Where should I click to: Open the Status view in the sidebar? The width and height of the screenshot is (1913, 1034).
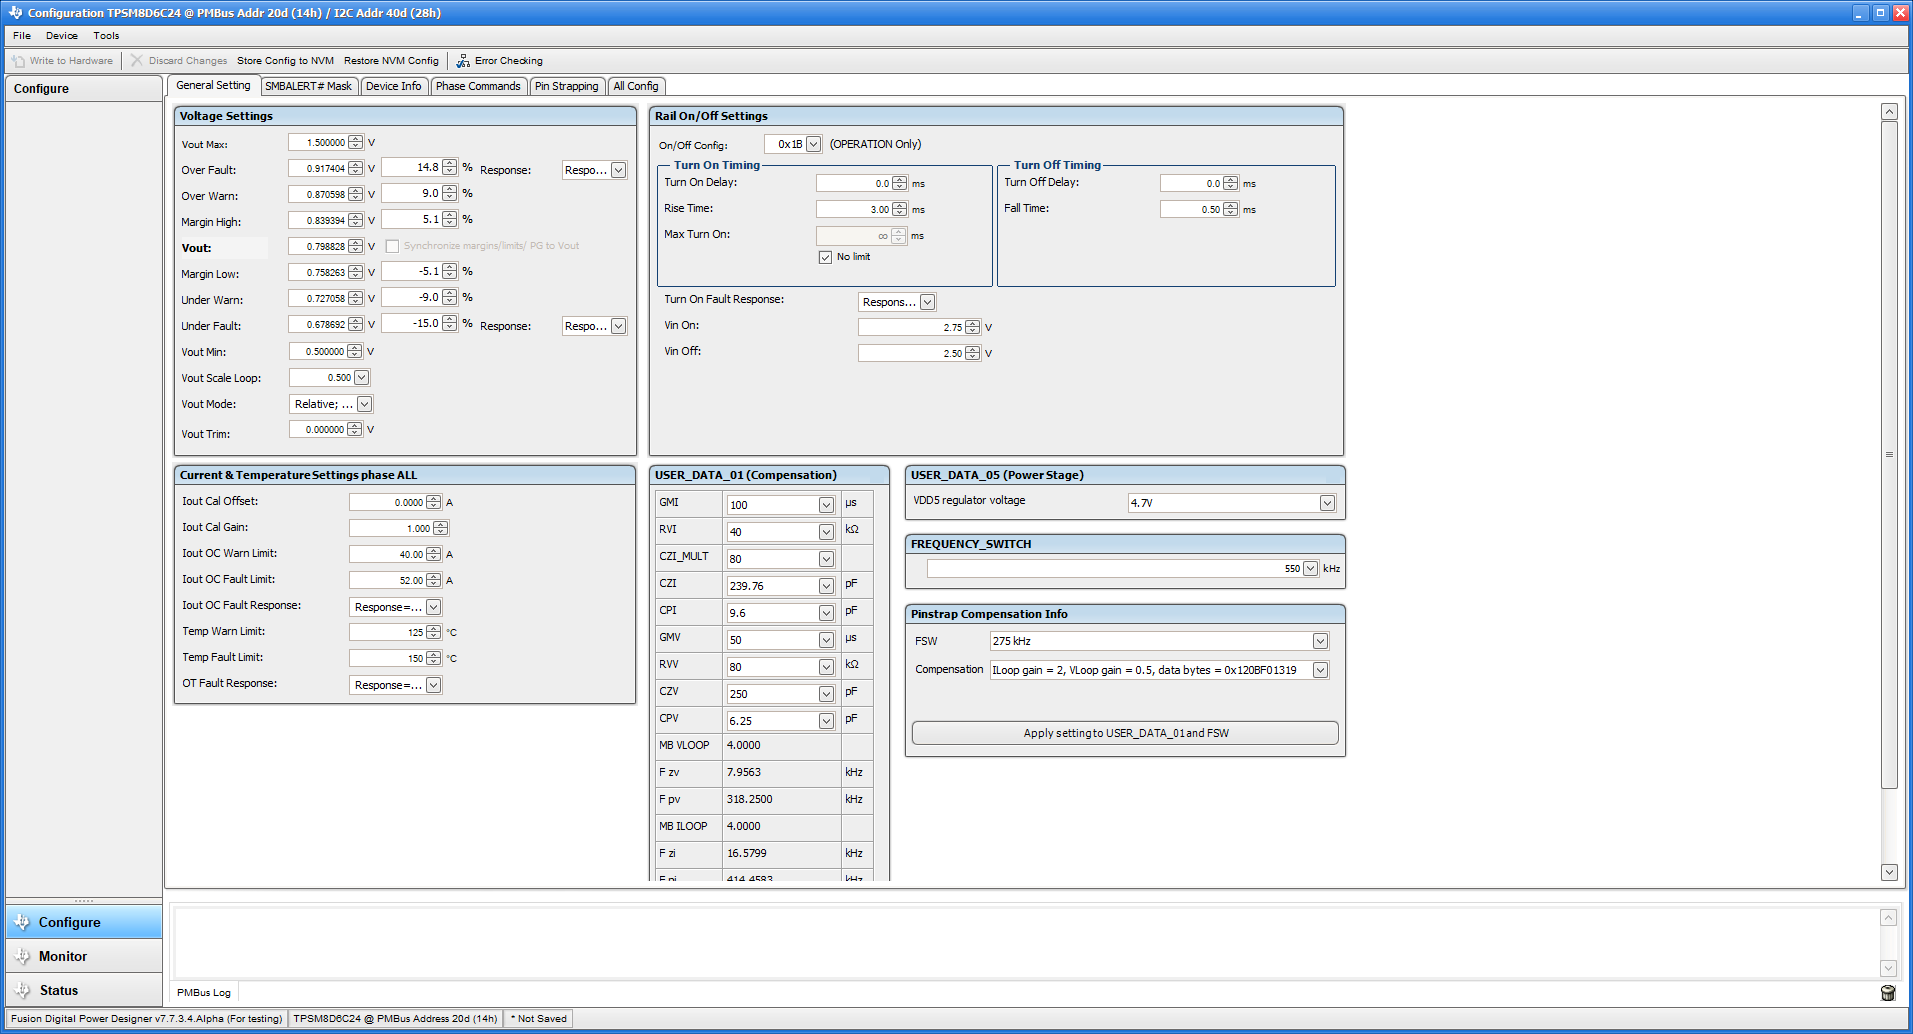60,989
